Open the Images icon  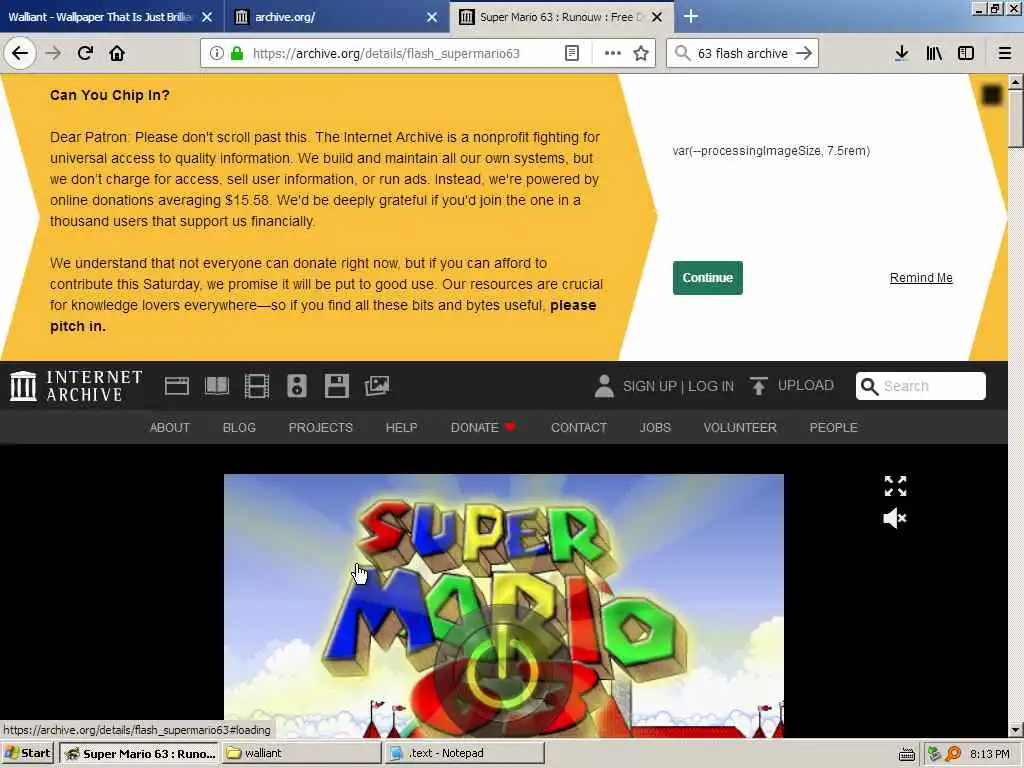pyautogui.click(x=377, y=386)
